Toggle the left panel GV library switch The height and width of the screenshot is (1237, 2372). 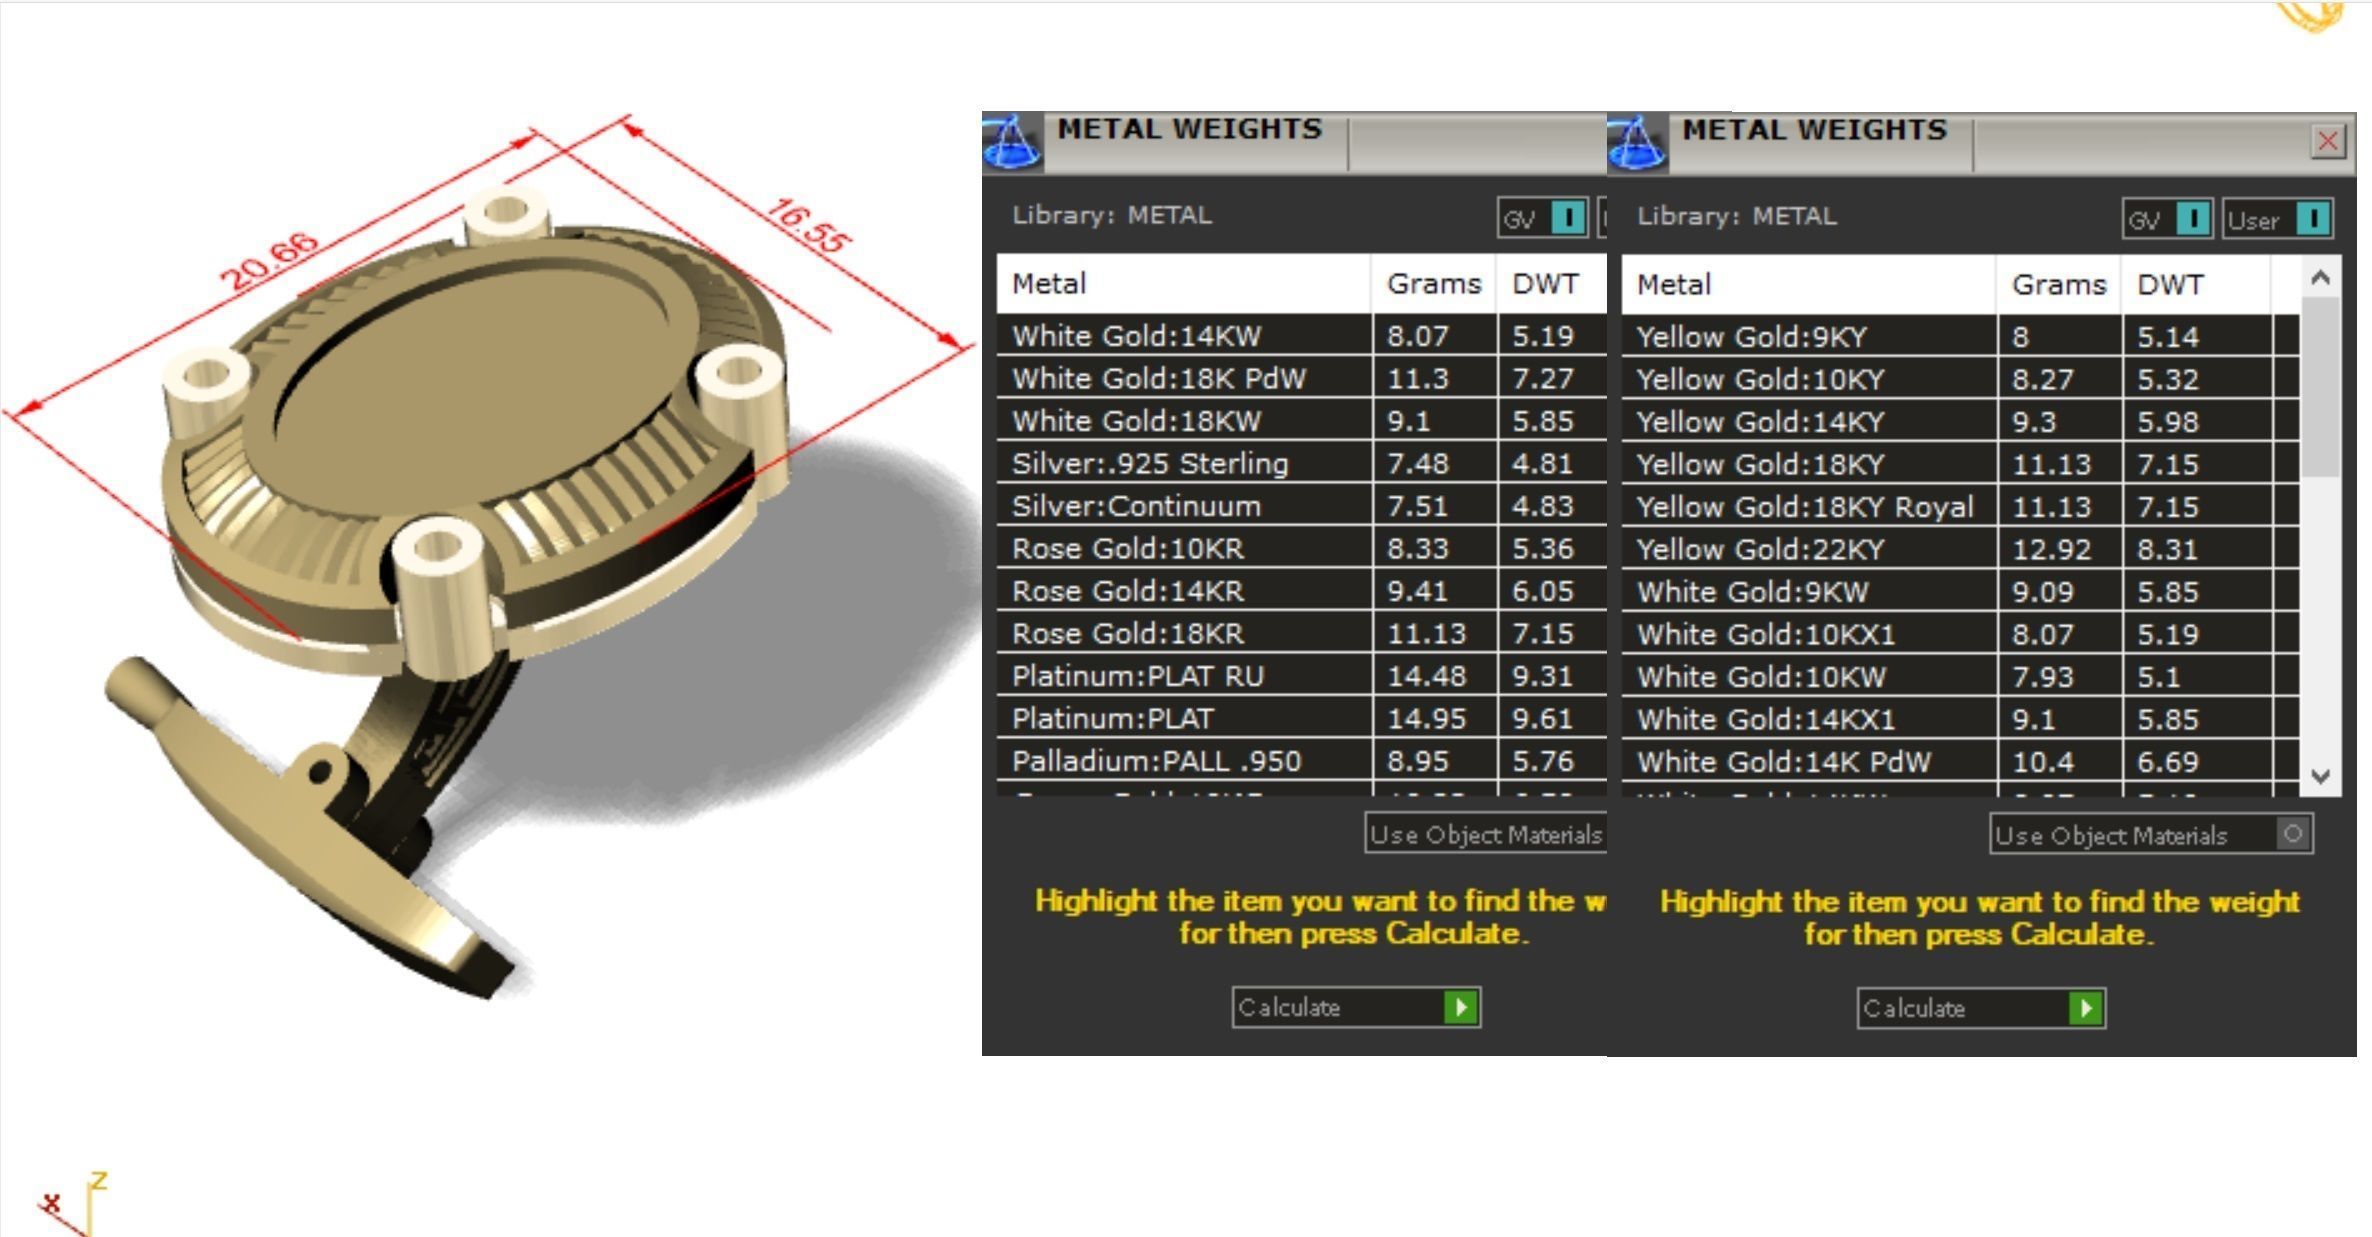[1567, 218]
